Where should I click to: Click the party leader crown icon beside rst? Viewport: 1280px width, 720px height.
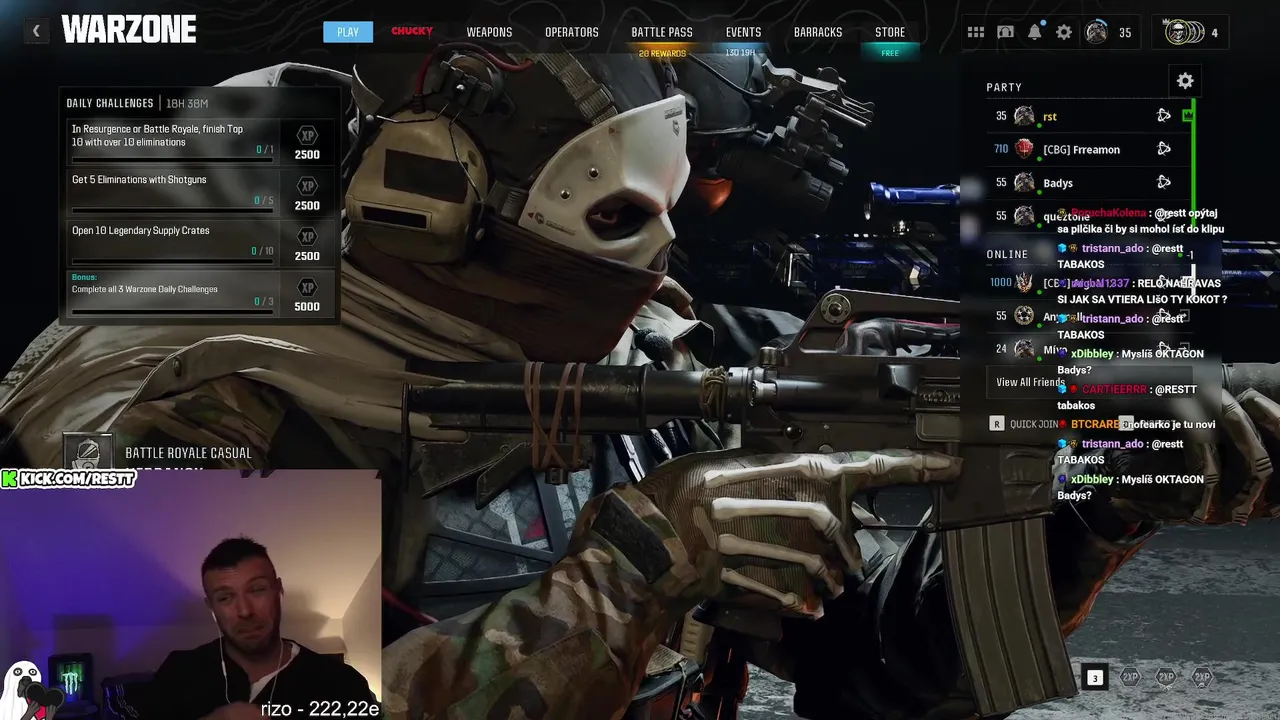click(x=1187, y=116)
